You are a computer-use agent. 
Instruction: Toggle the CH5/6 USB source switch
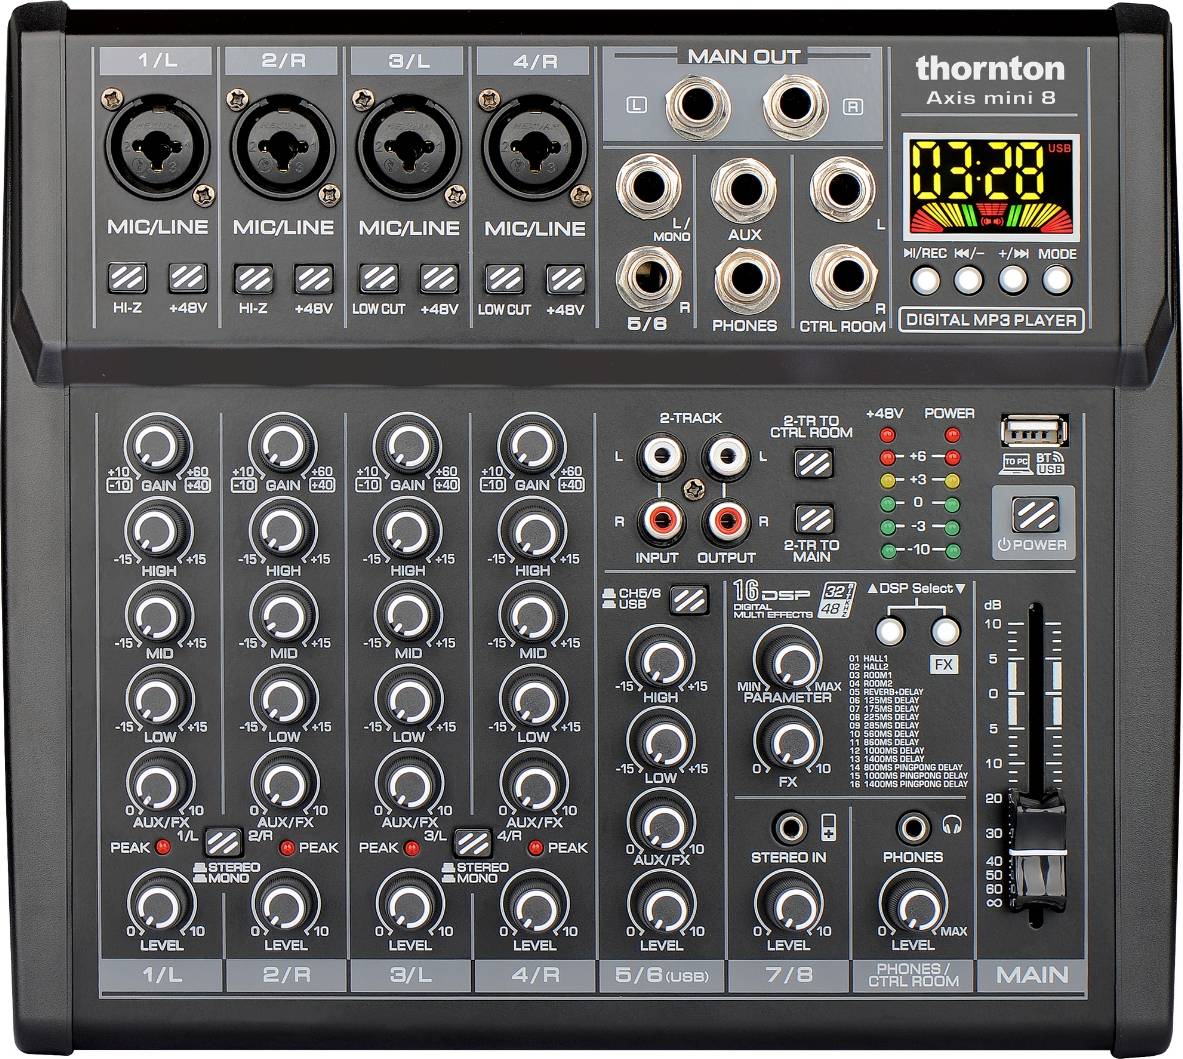coord(690,600)
